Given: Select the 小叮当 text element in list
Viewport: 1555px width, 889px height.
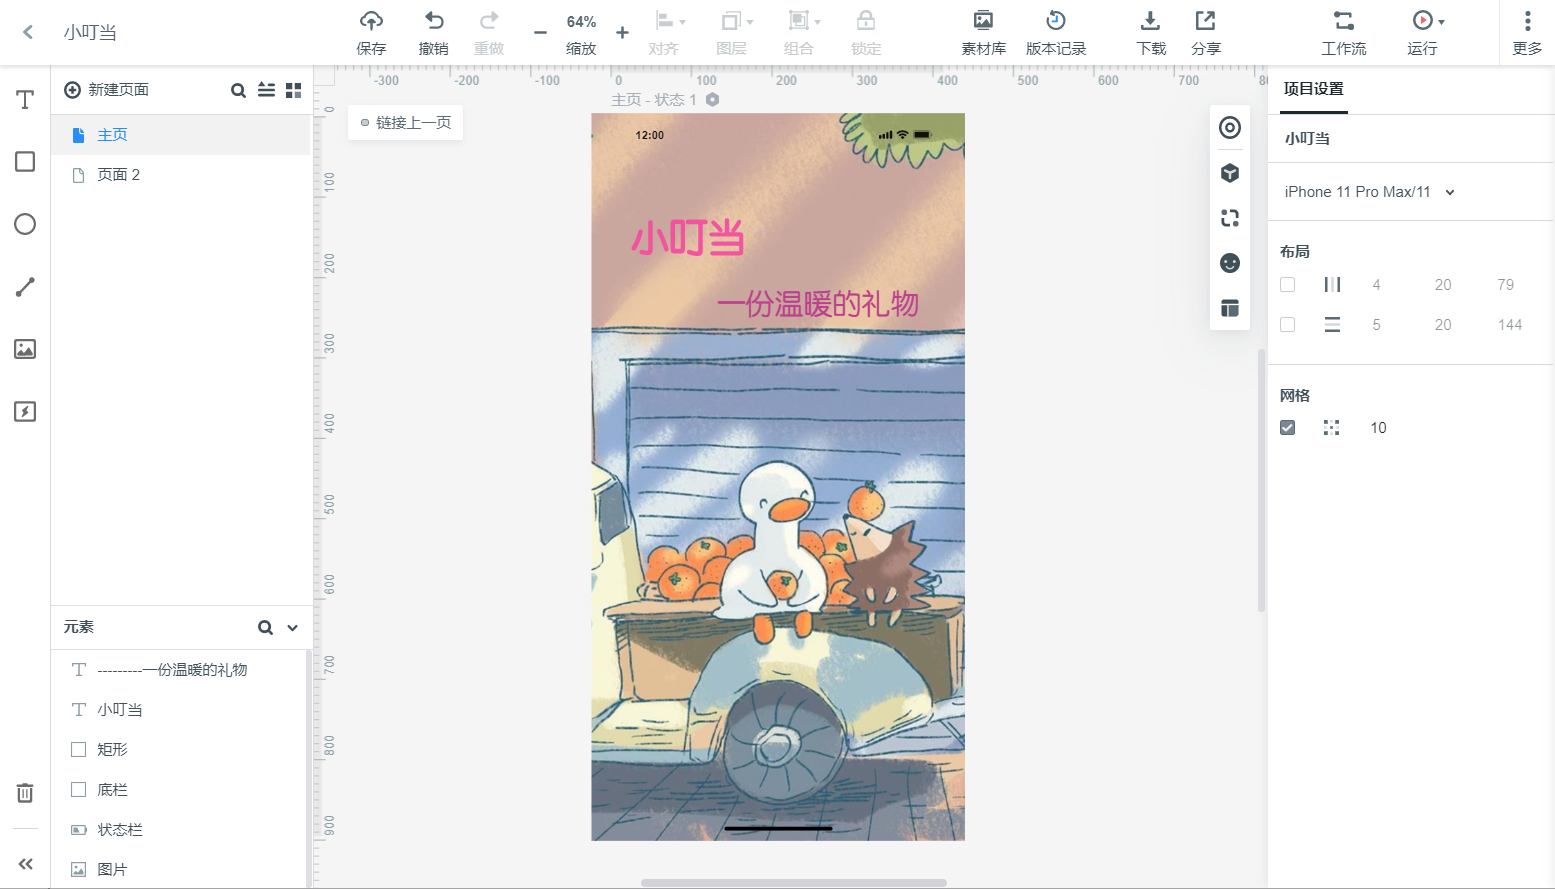Looking at the screenshot, I should [179, 710].
